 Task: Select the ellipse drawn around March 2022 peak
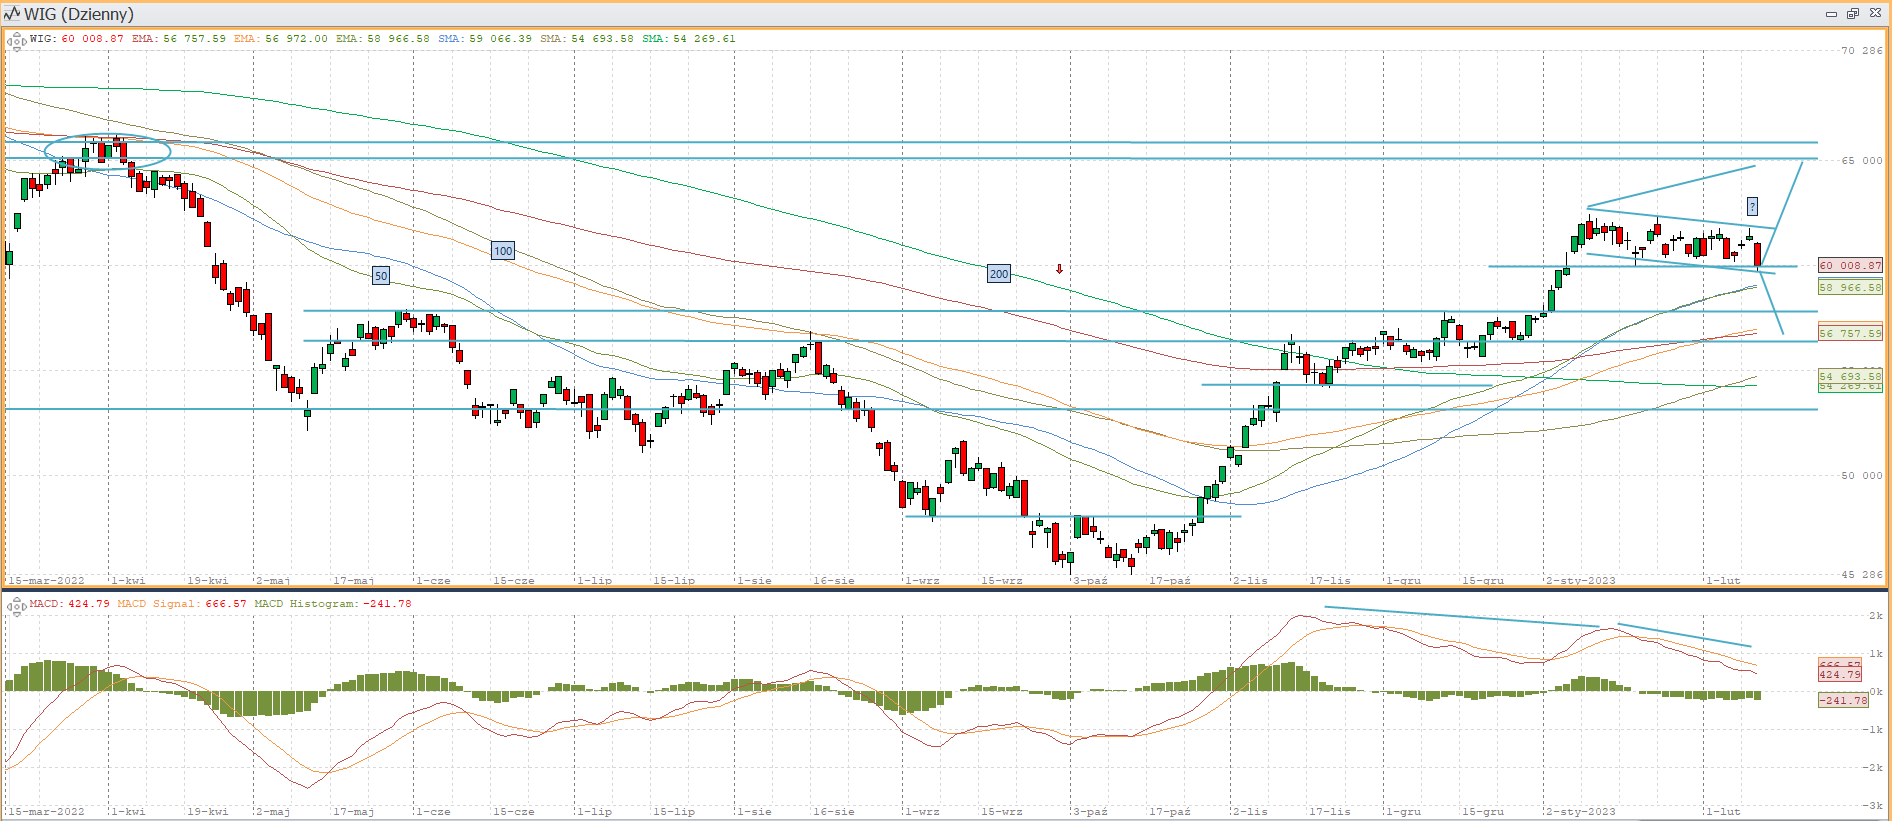[108, 151]
